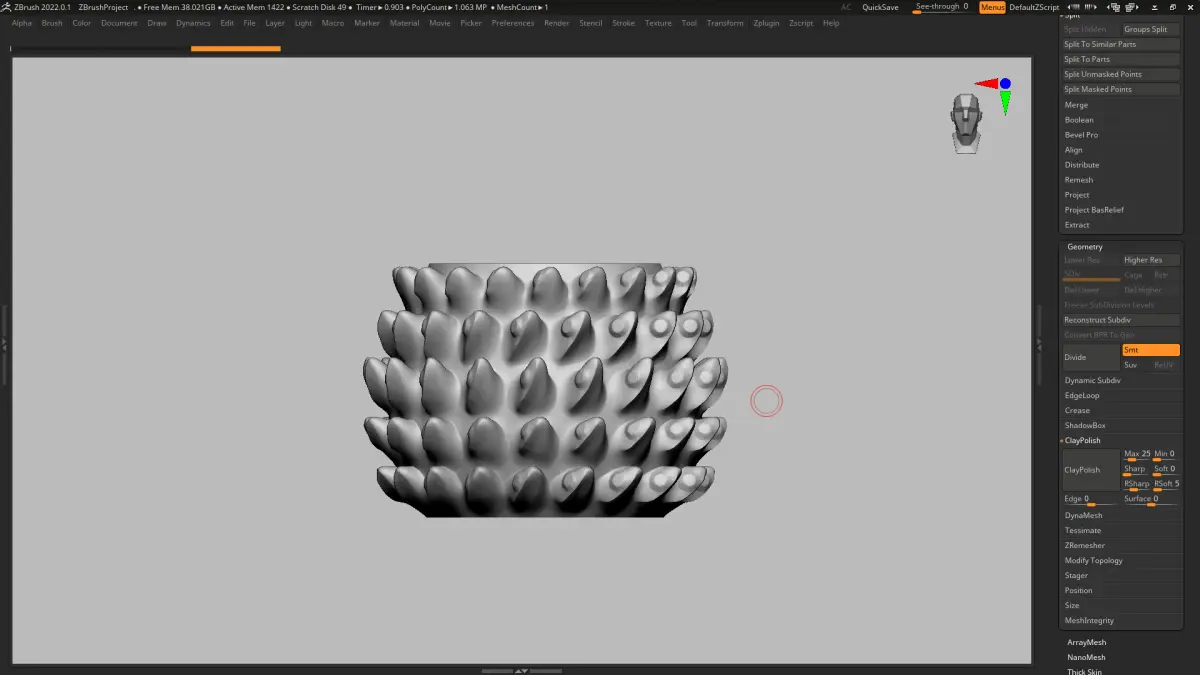
Task: Open the Alpha menu
Action: [22, 23]
